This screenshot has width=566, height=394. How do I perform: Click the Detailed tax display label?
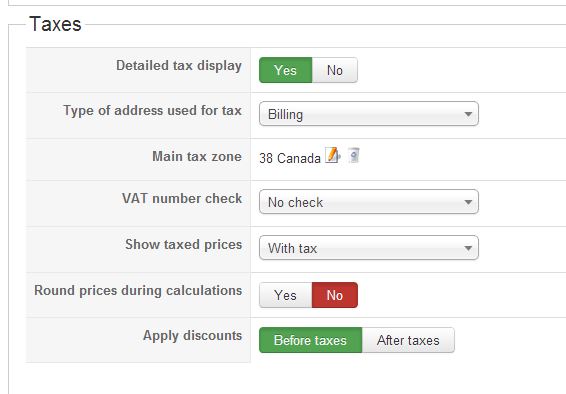pos(179,66)
